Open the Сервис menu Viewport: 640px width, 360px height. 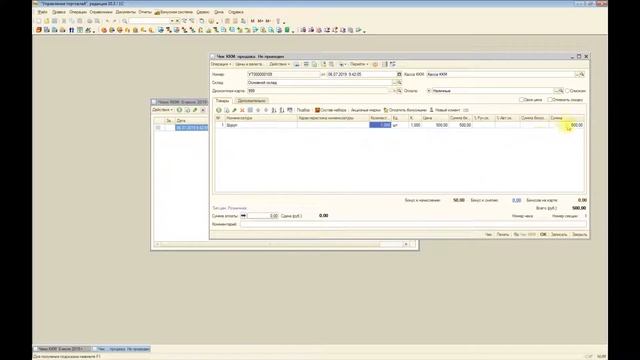pos(202,12)
